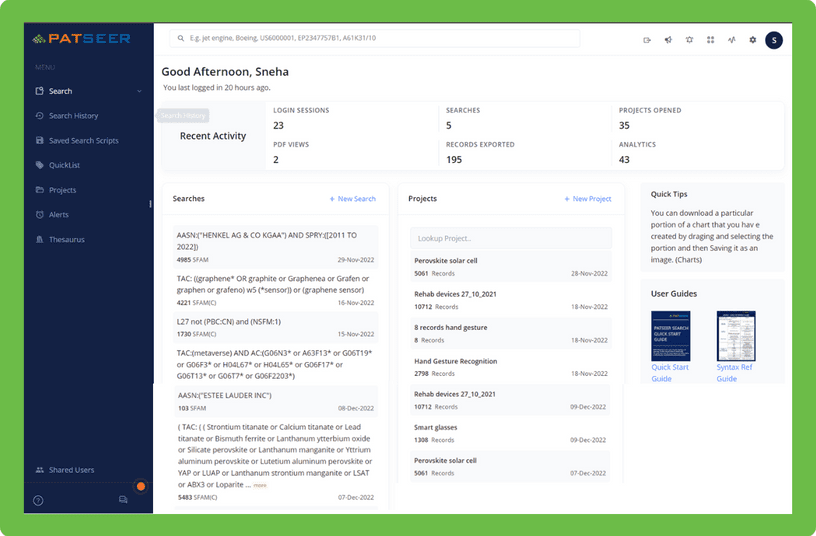
Task: Open announcements megaphone icon
Action: [668, 40]
